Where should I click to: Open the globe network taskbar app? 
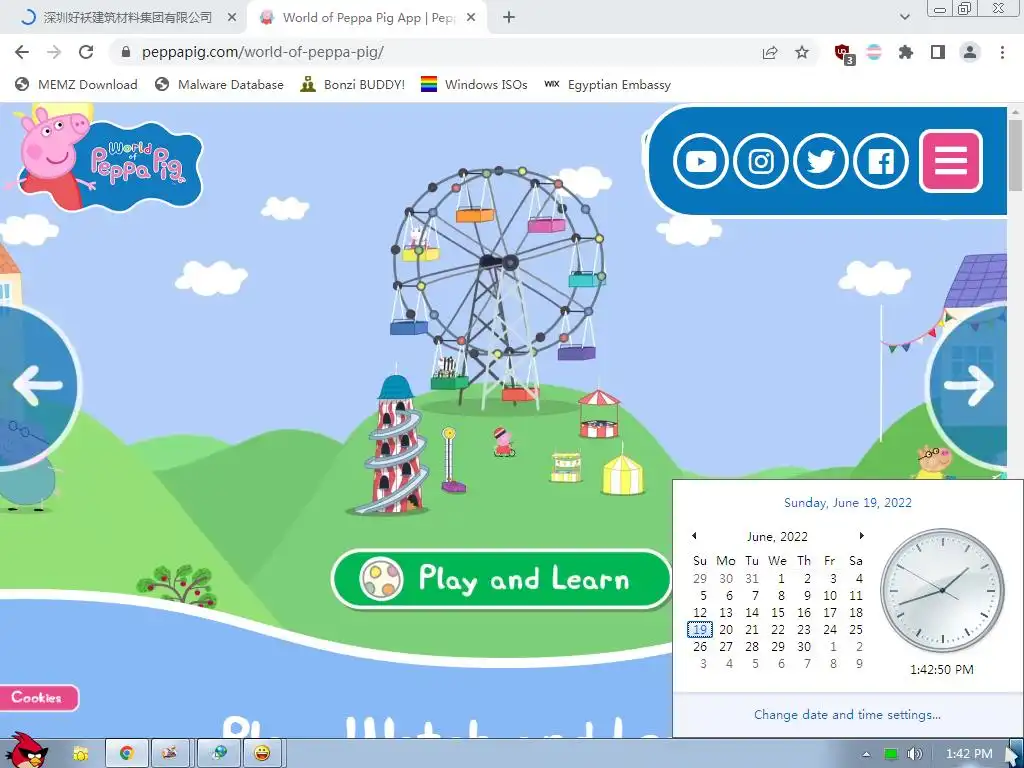(219, 753)
